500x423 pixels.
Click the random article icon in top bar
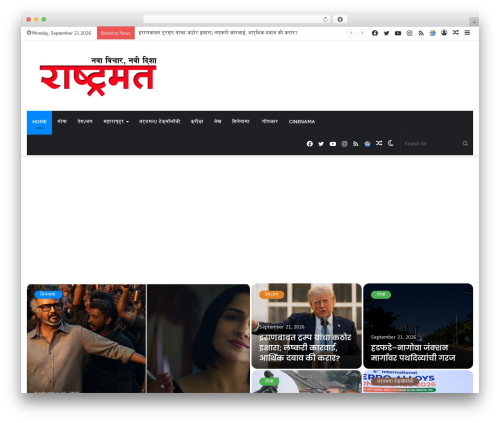(456, 32)
